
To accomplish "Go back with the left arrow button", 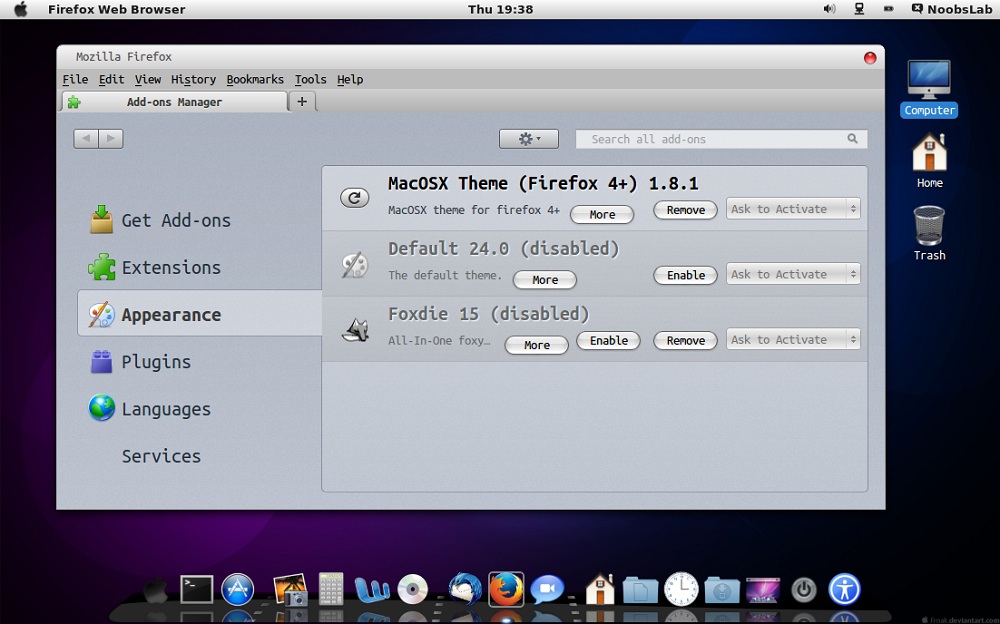I will tap(86, 138).
